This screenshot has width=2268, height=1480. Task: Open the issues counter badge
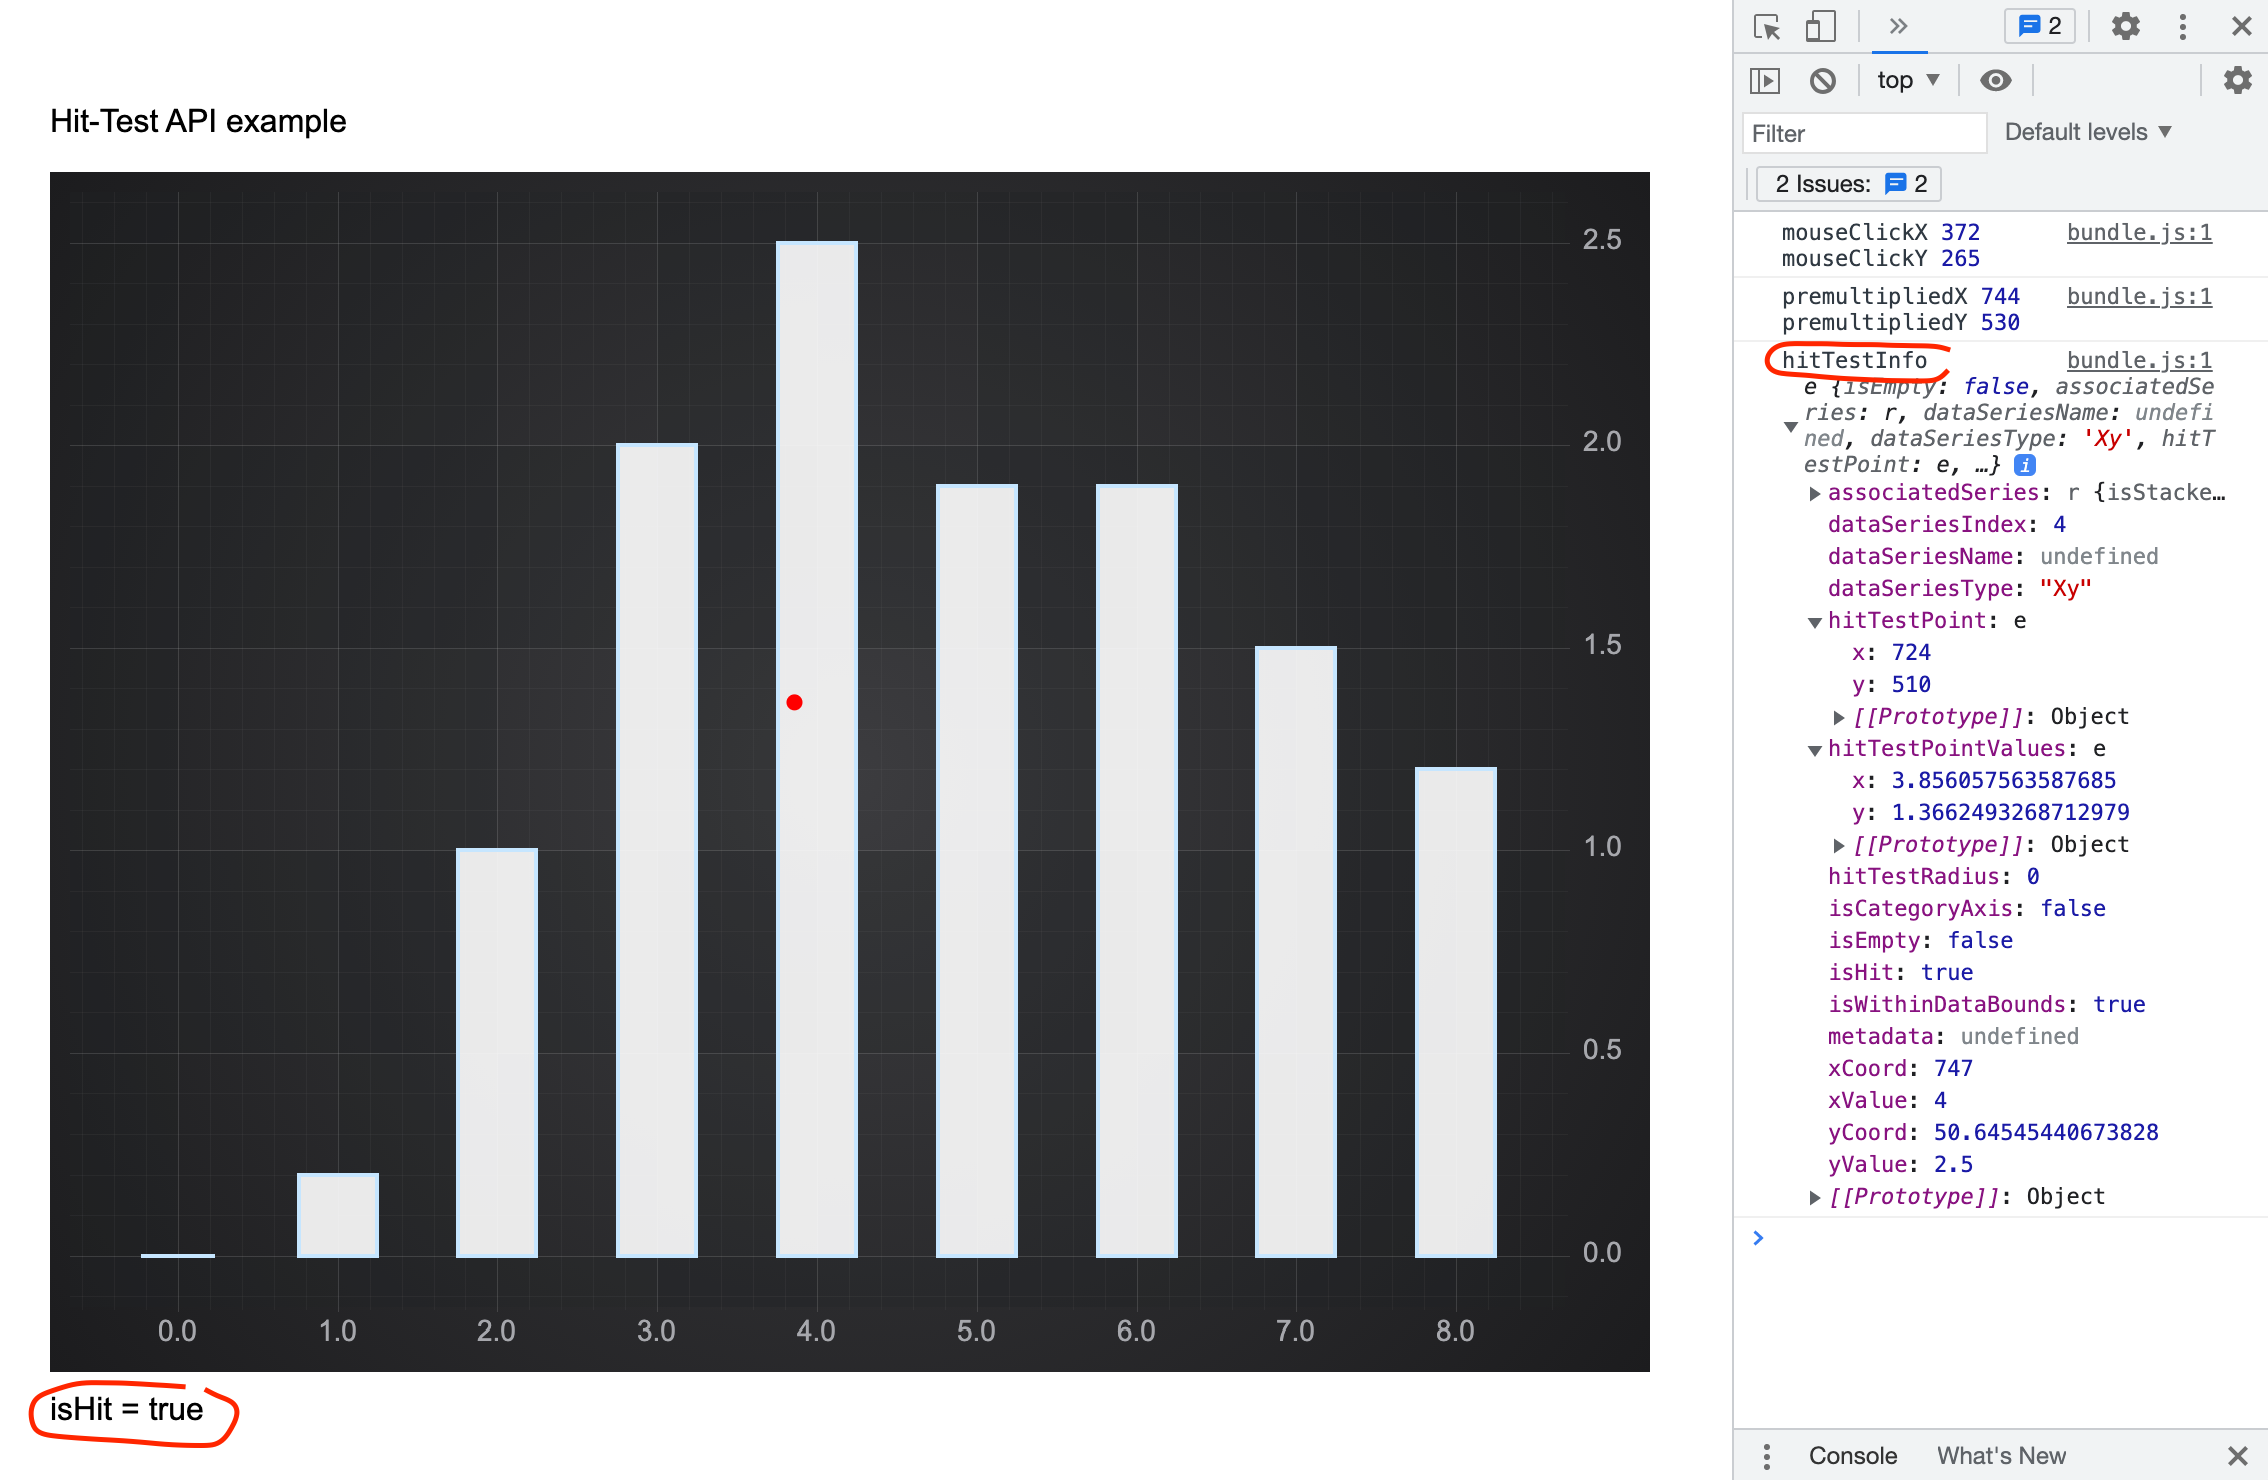[x=2038, y=26]
